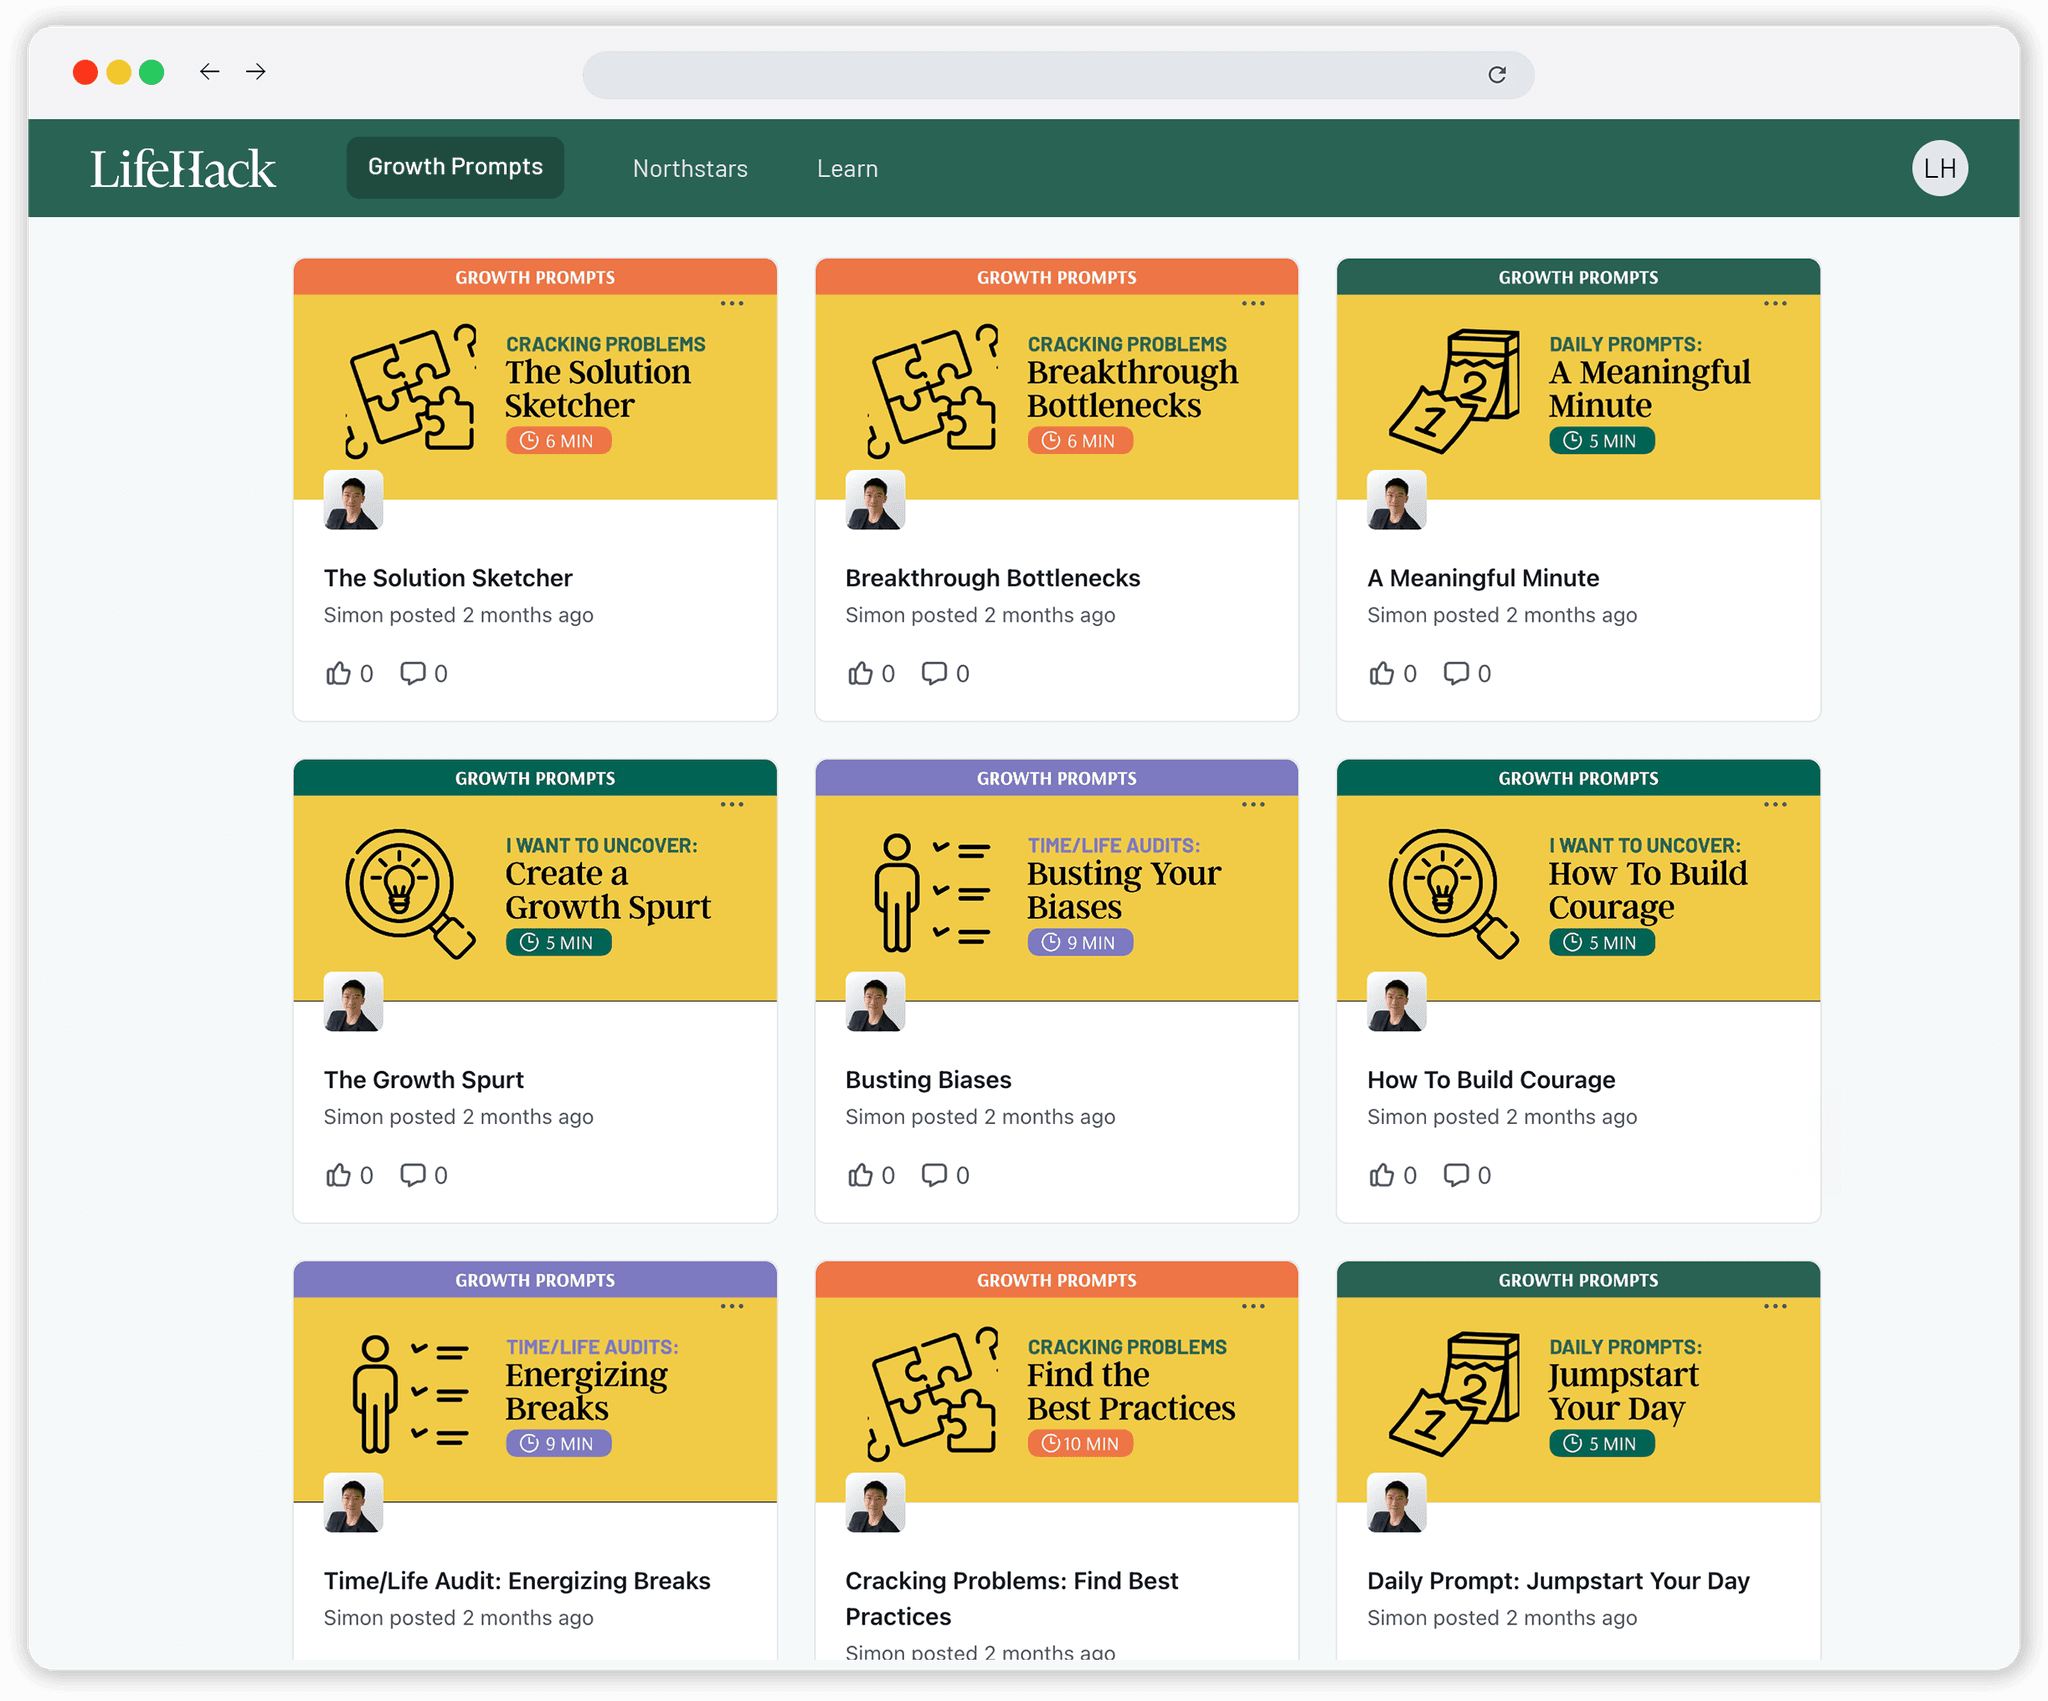
Task: Open comments on How To Build Courage
Action: pyautogui.click(x=1456, y=1175)
